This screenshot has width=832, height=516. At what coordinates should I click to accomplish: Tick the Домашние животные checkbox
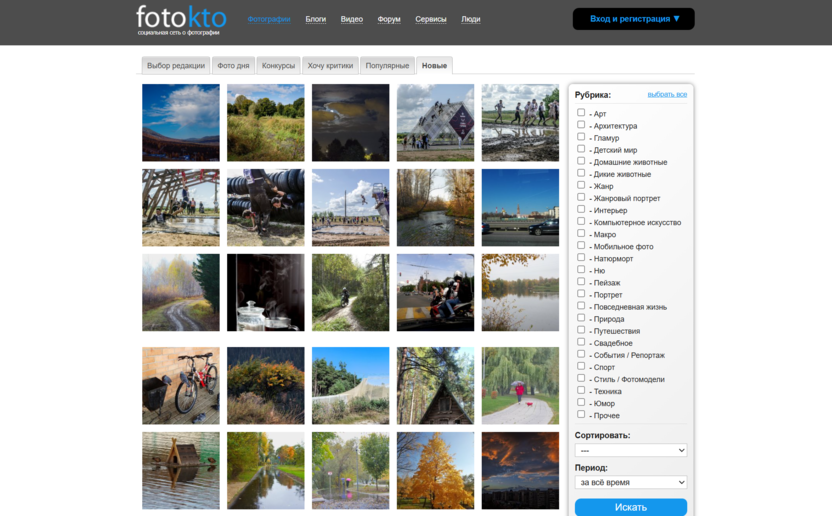pos(581,161)
